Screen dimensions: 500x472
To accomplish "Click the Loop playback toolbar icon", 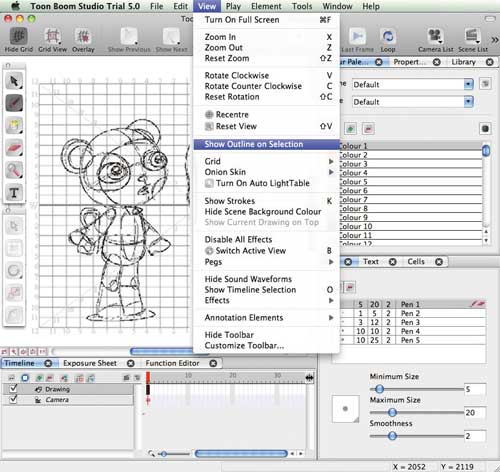I will click(388, 36).
